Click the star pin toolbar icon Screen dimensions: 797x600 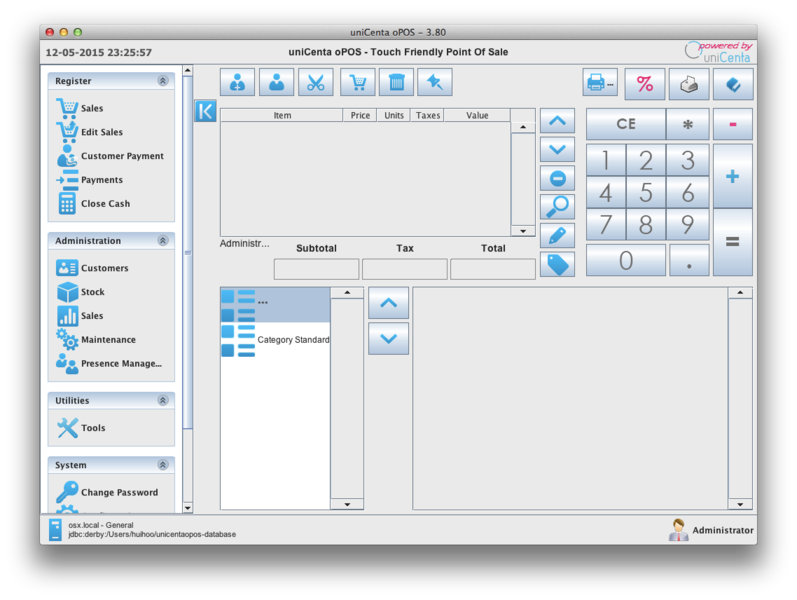435,82
